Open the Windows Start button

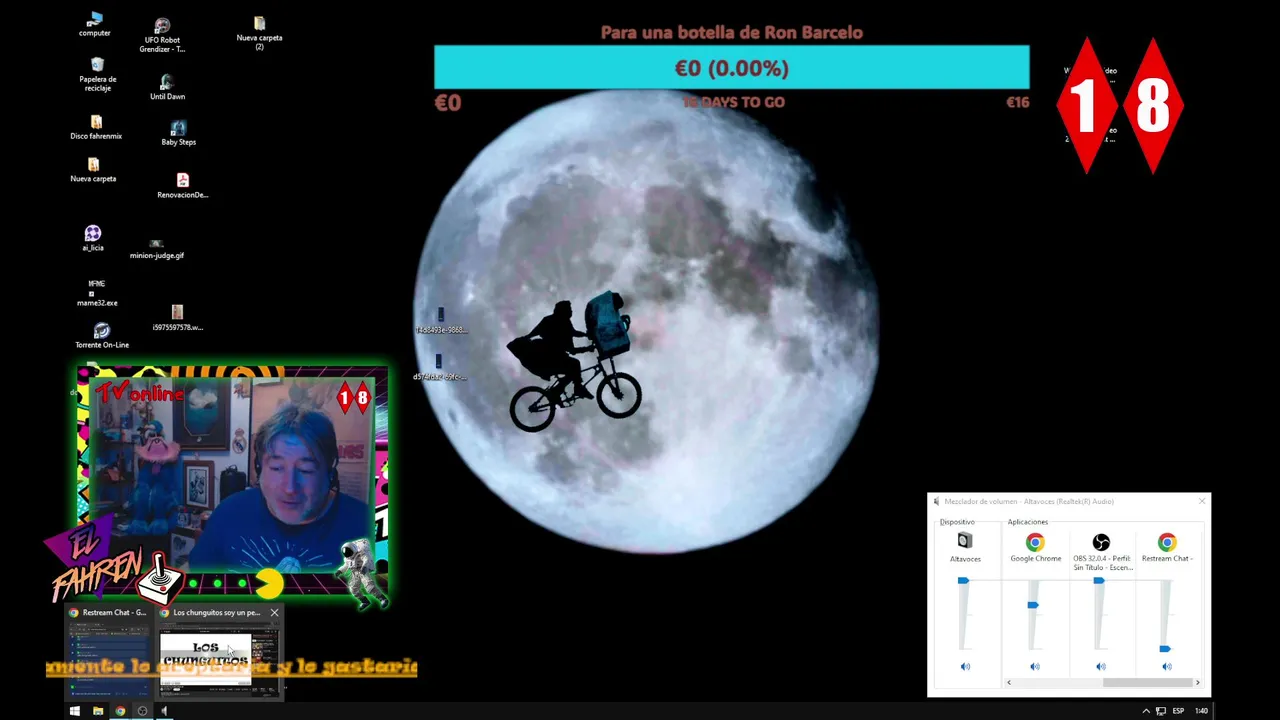[74, 711]
